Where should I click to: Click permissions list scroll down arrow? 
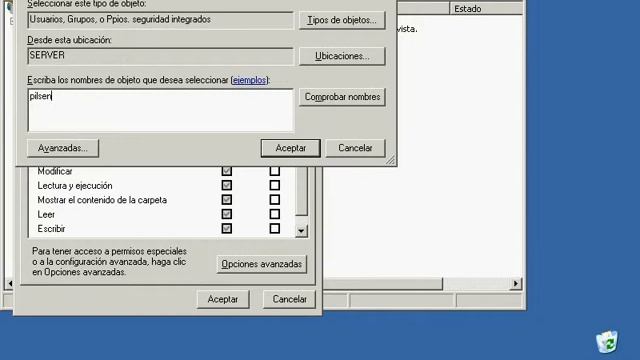pyautogui.click(x=301, y=231)
